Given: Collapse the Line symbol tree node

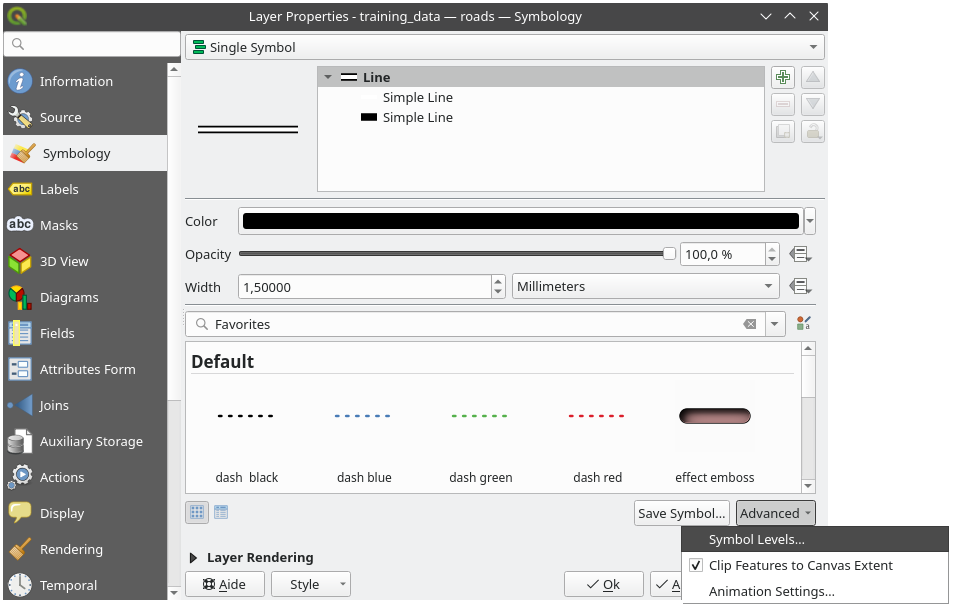Looking at the screenshot, I should pos(328,77).
